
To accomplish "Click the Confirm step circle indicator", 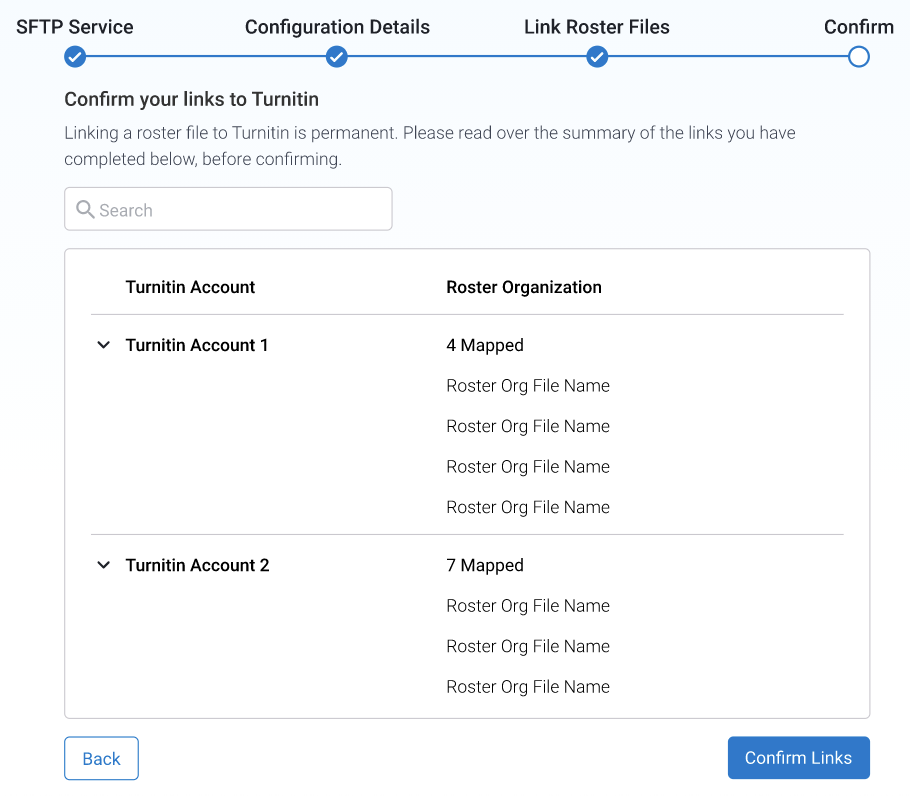I will (858, 57).
